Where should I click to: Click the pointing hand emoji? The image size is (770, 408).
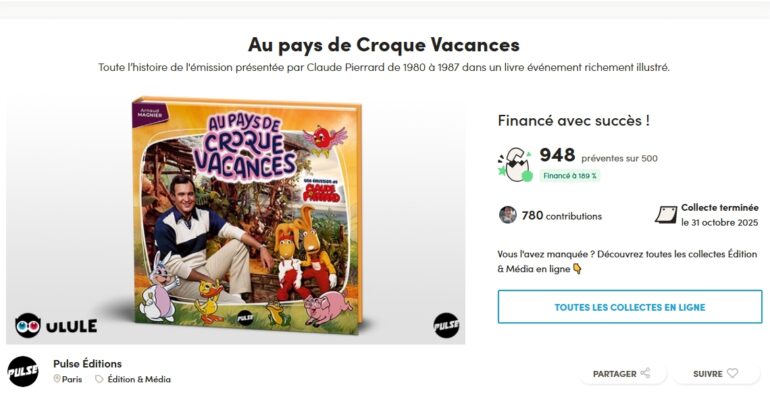(577, 269)
